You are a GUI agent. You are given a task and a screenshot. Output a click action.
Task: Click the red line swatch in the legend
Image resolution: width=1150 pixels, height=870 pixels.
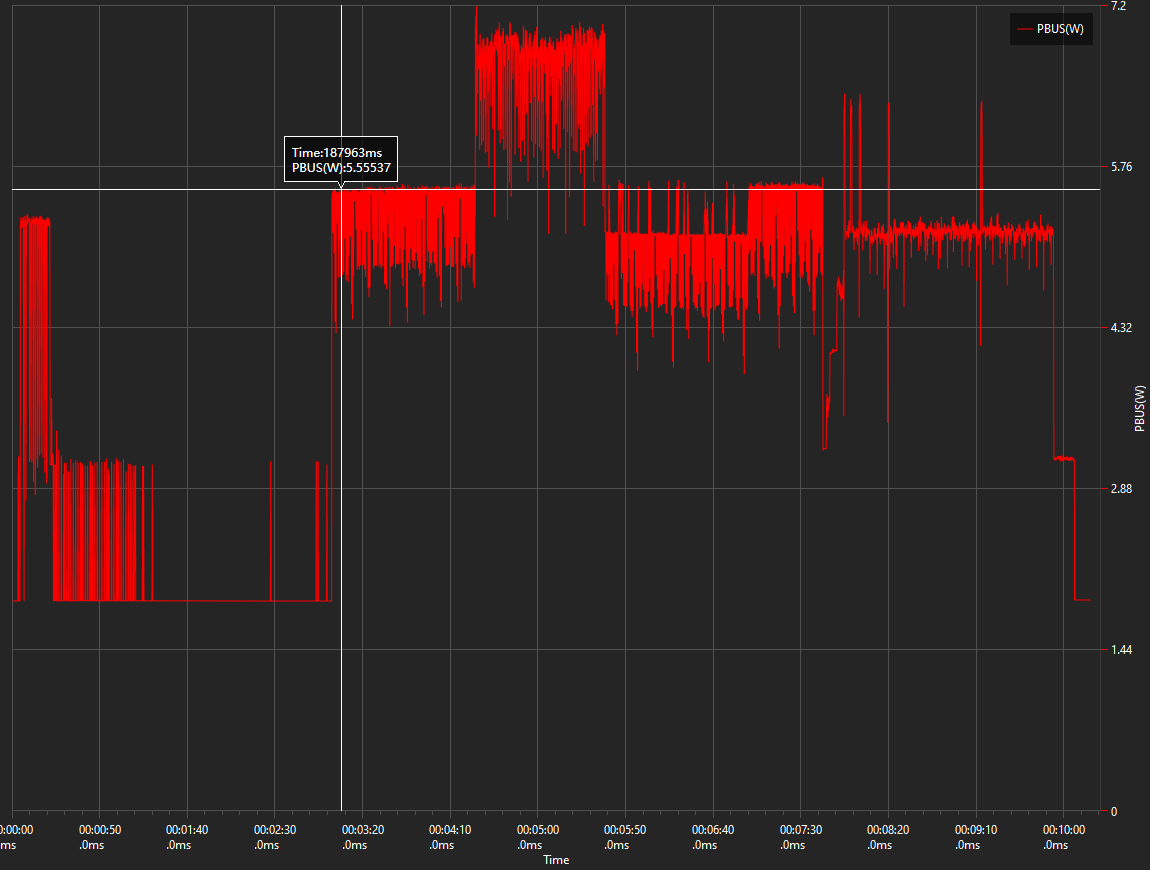click(x=1024, y=29)
